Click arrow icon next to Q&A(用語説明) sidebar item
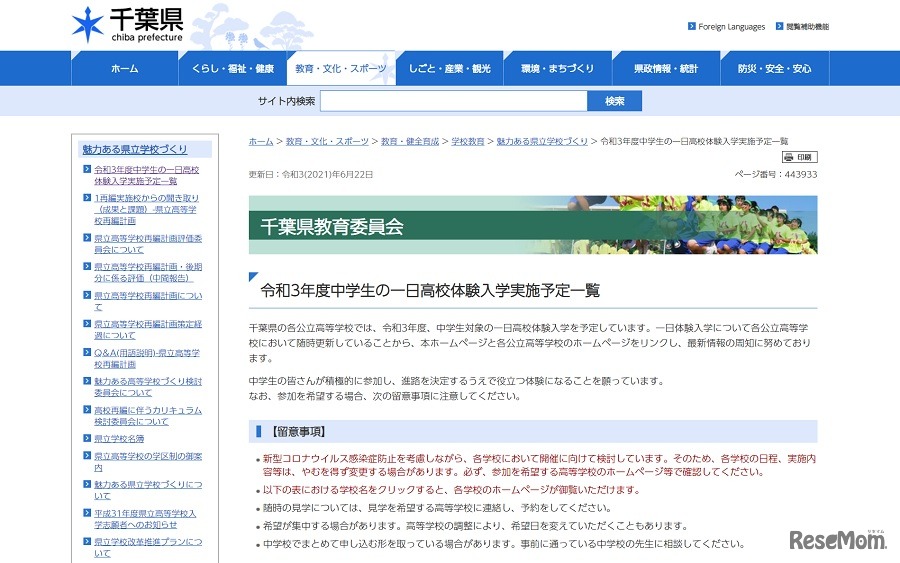Image resolution: width=900 pixels, height=563 pixels. pyautogui.click(x=87, y=352)
